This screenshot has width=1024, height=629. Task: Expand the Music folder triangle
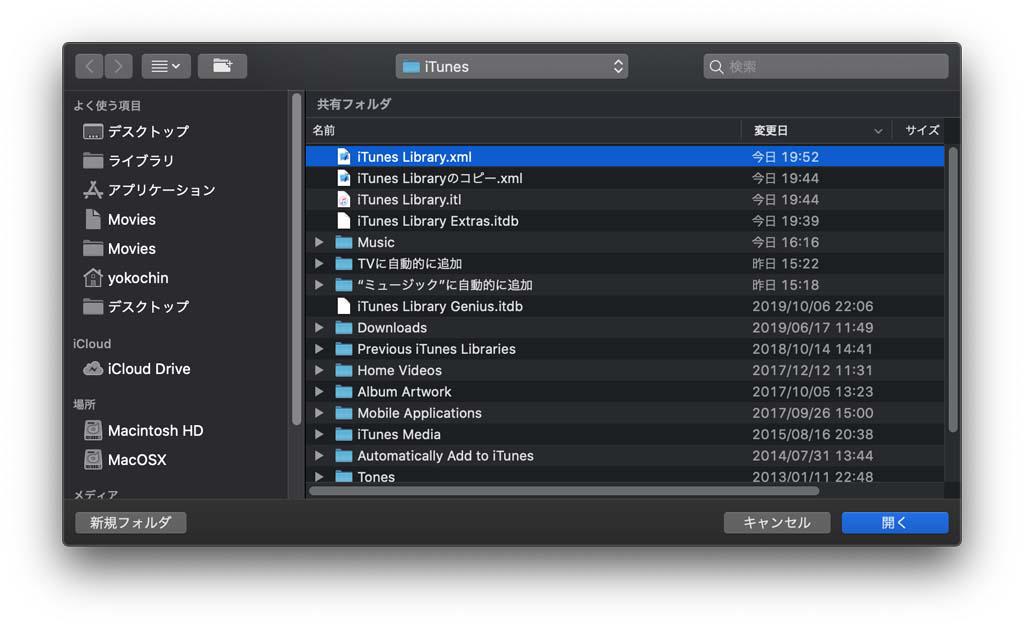click(x=319, y=242)
